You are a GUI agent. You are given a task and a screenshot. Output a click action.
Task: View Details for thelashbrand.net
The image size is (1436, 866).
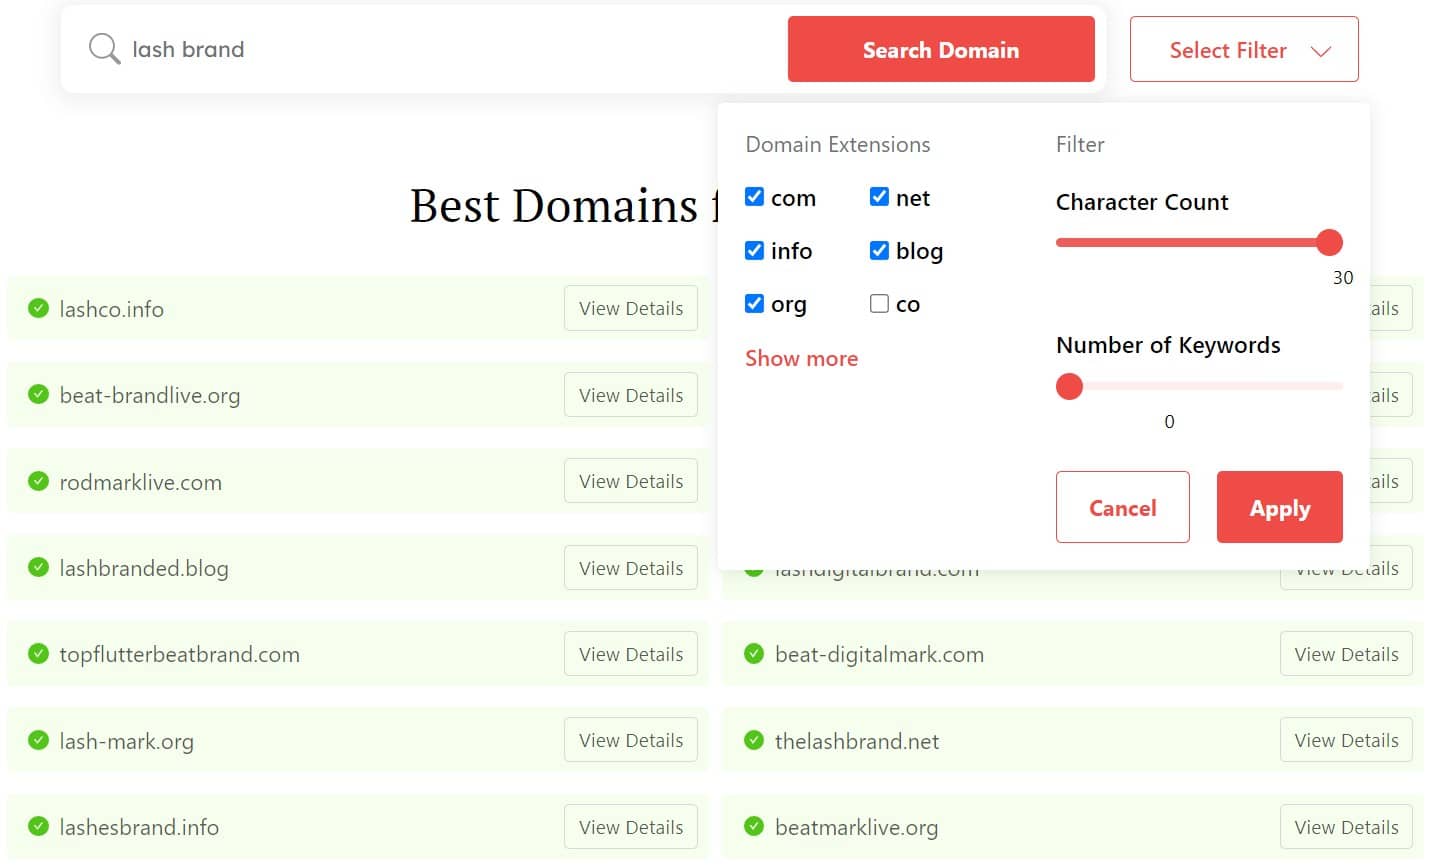click(1346, 740)
